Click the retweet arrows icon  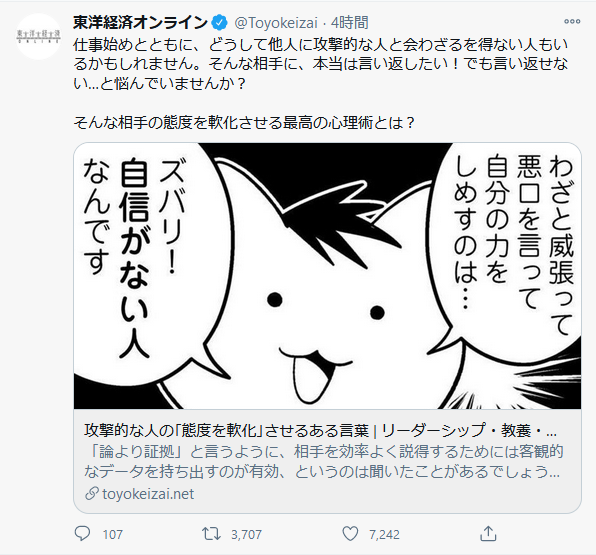coord(211,534)
